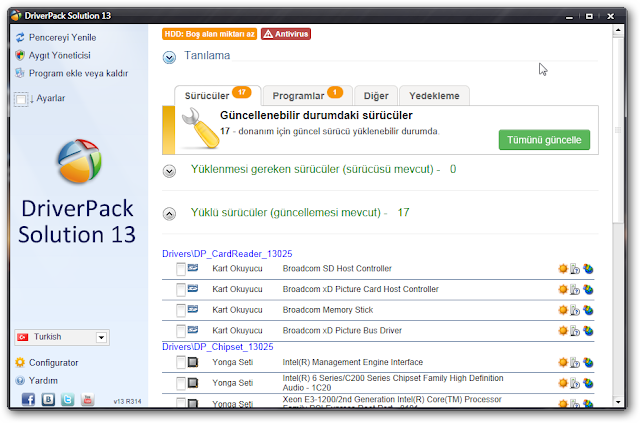The image size is (640, 423).
Task: Switch to the Sürücüler tab
Action: coord(217,96)
